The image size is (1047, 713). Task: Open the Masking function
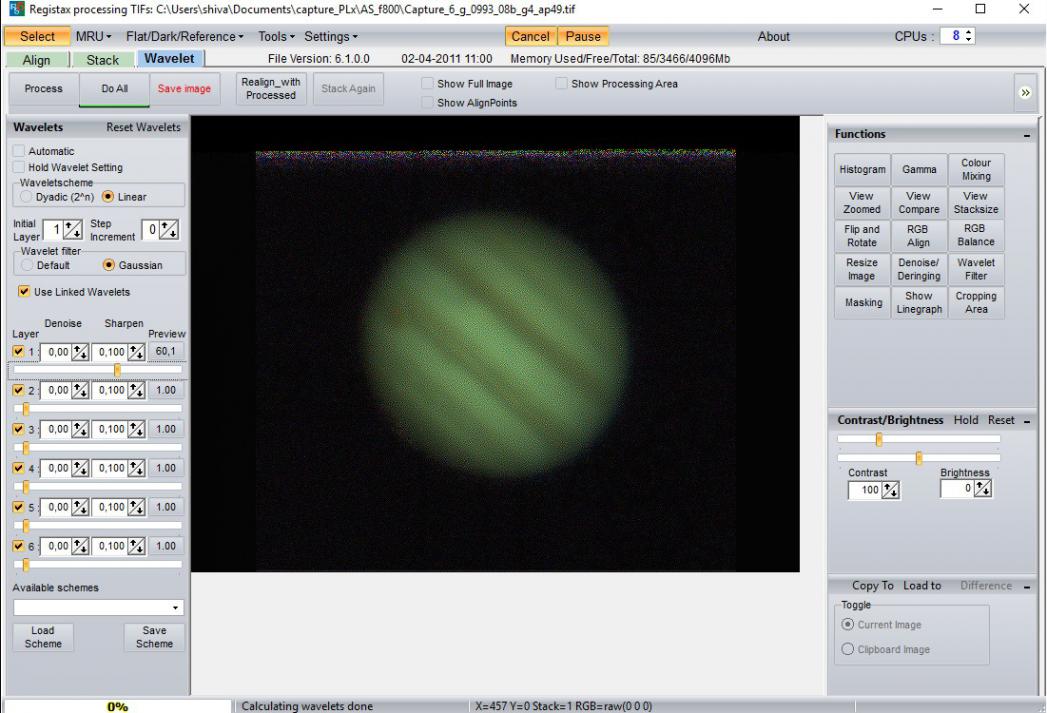(862, 302)
